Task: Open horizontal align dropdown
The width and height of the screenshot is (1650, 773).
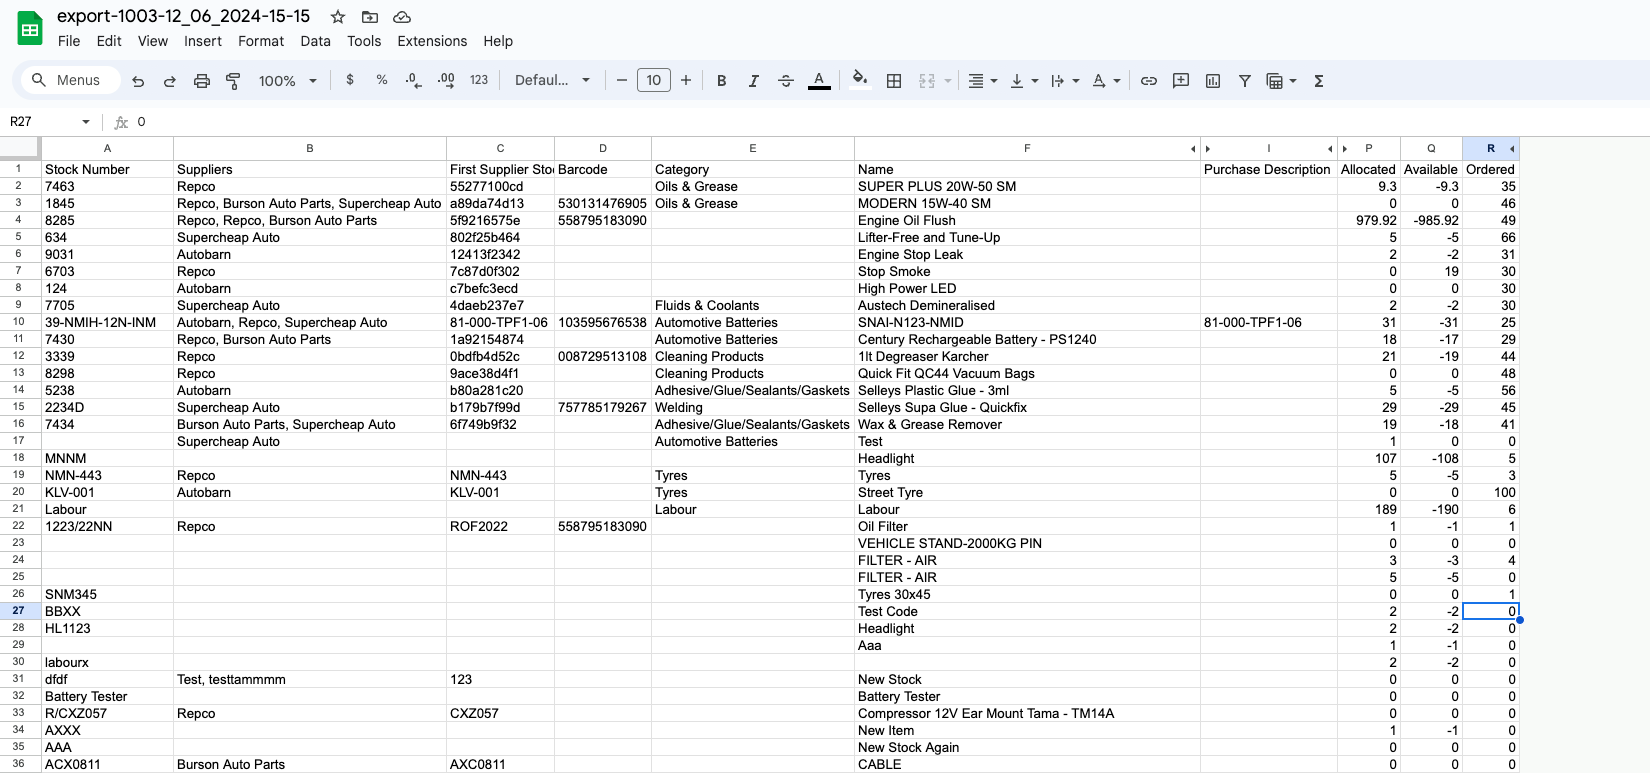Action: point(982,81)
